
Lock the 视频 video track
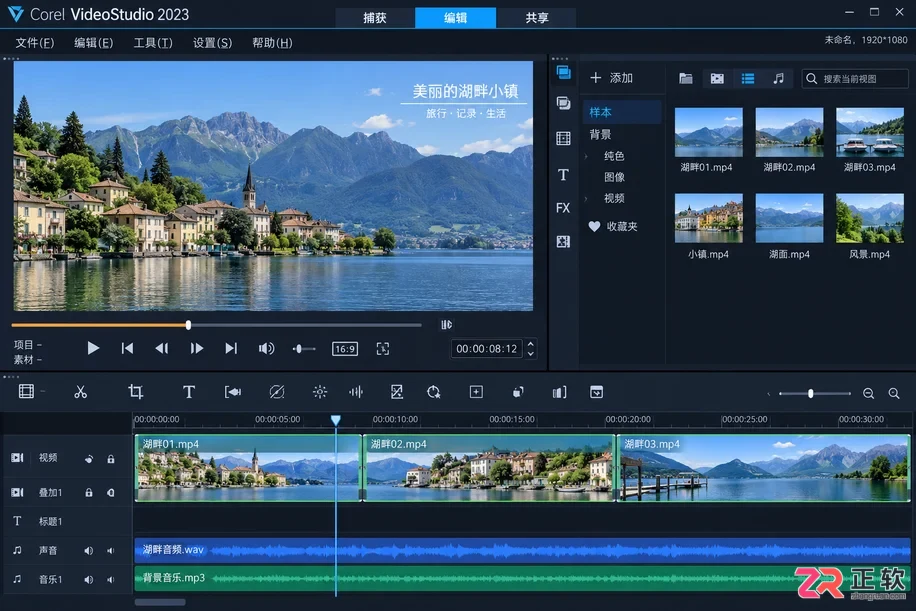click(x=110, y=459)
